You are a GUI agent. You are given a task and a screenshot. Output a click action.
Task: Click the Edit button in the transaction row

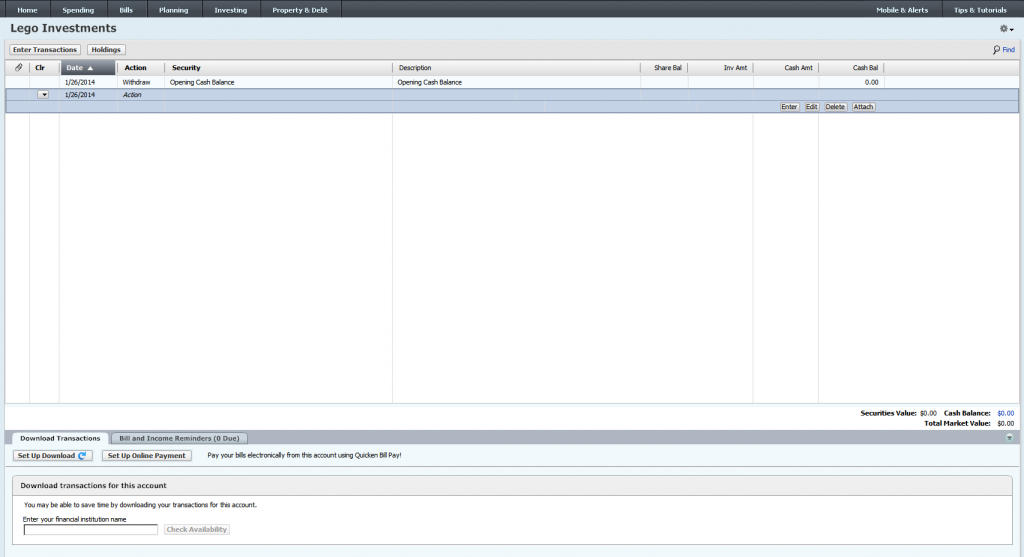[x=811, y=107]
